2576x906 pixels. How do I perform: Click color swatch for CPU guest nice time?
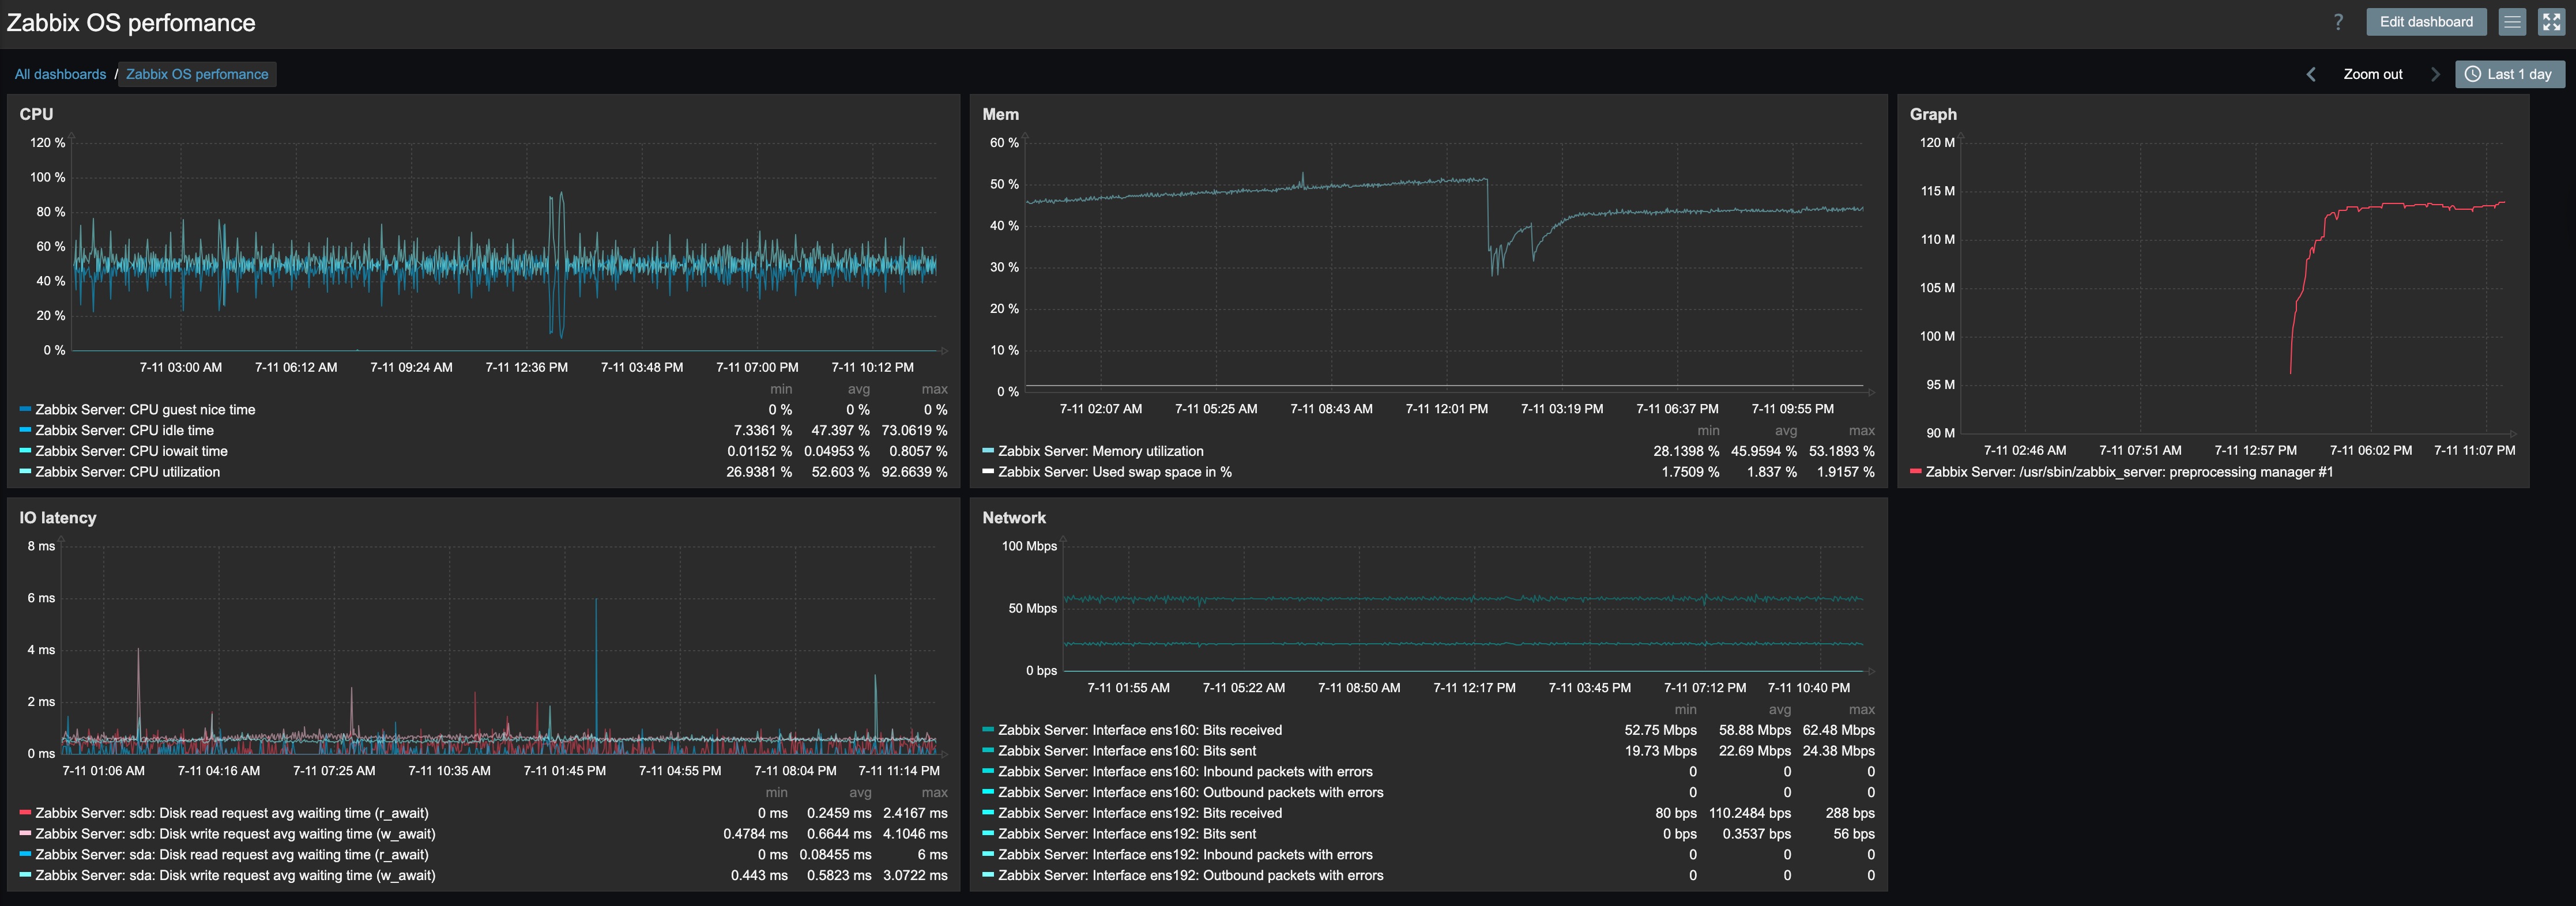click(x=25, y=409)
